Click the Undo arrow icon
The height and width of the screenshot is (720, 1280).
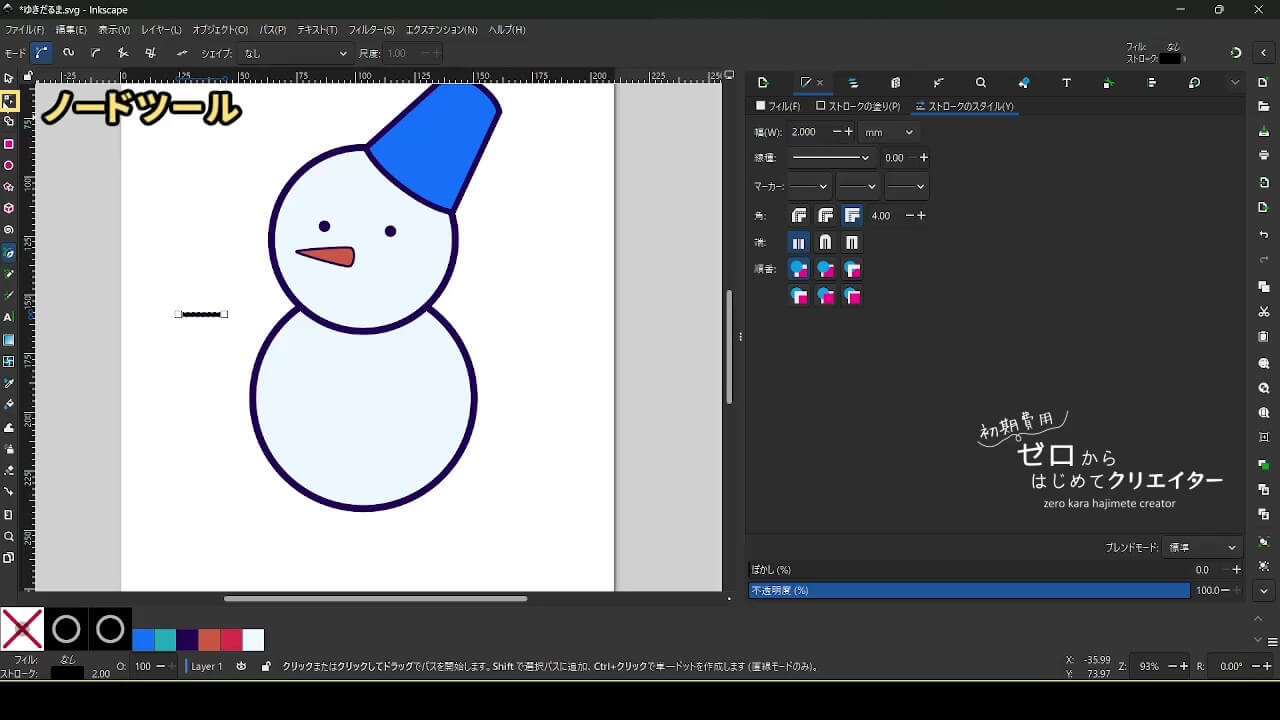1264,235
